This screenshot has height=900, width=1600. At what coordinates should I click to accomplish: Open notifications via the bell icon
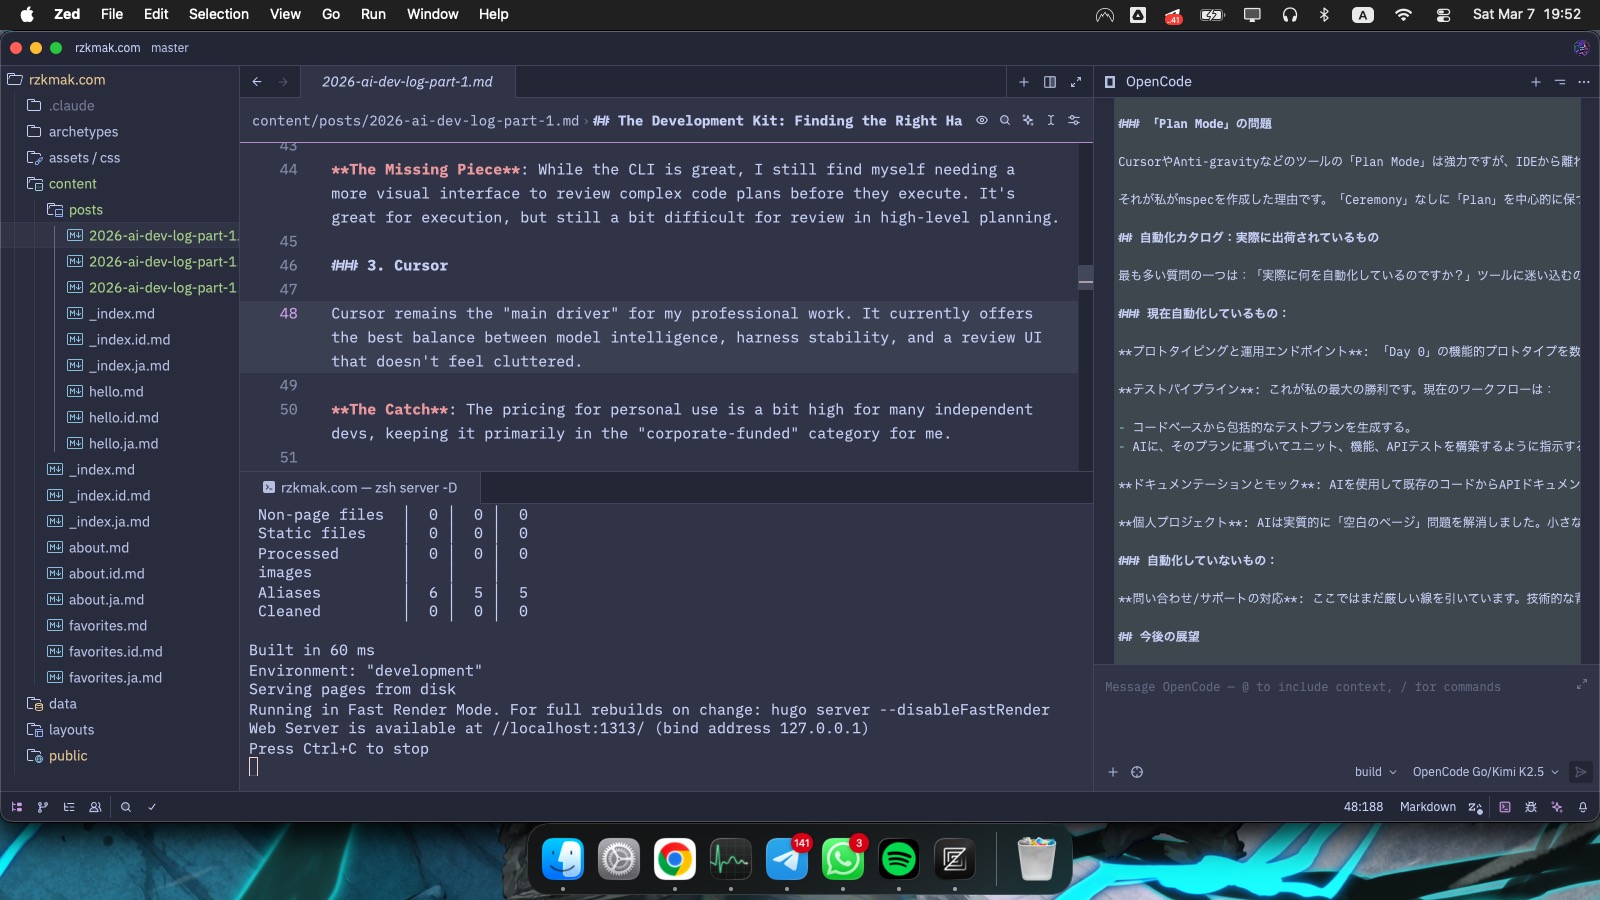[x=1583, y=807]
